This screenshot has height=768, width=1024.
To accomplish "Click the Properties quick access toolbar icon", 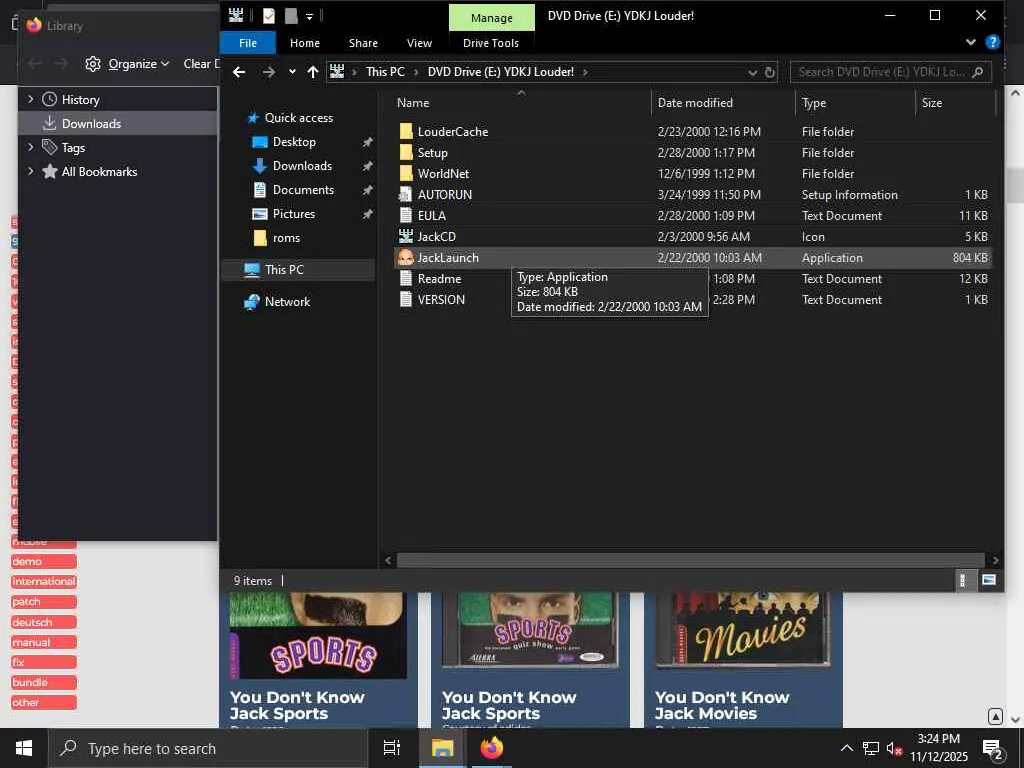I will pos(268,16).
